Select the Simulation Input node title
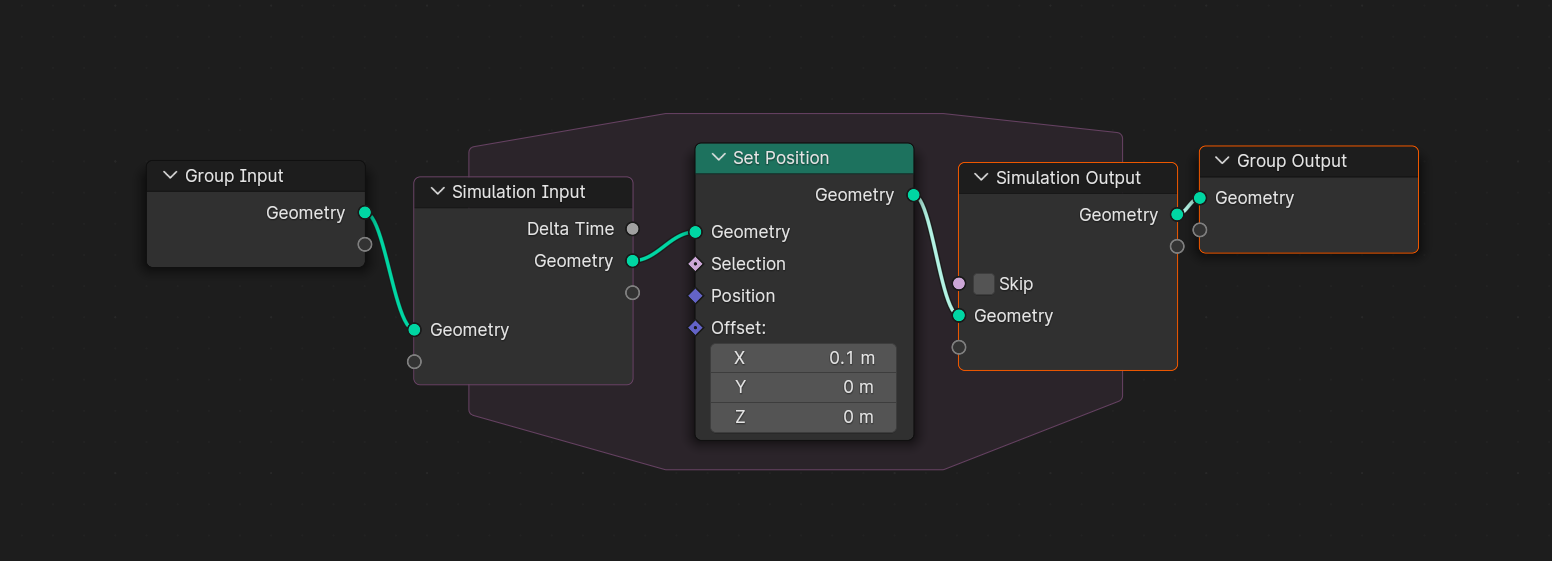 coord(519,192)
